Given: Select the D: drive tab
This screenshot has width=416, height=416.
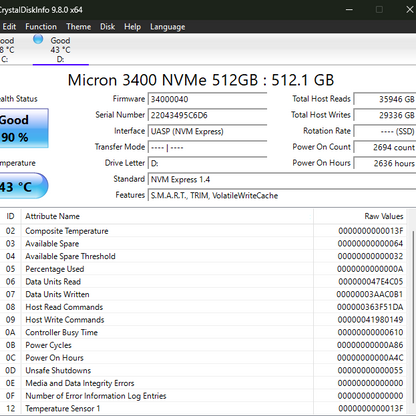Looking at the screenshot, I should coord(61,50).
